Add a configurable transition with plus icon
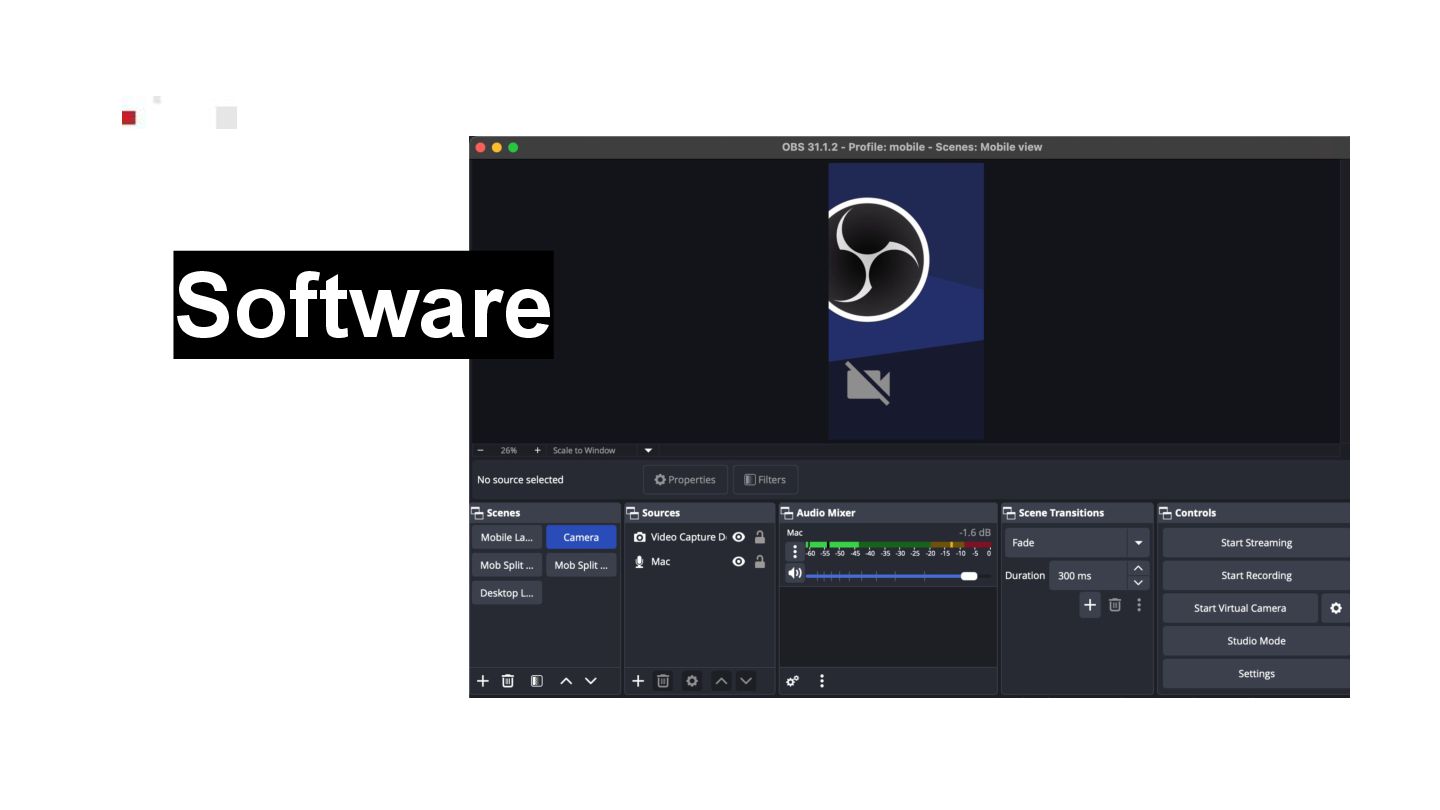 point(1090,605)
